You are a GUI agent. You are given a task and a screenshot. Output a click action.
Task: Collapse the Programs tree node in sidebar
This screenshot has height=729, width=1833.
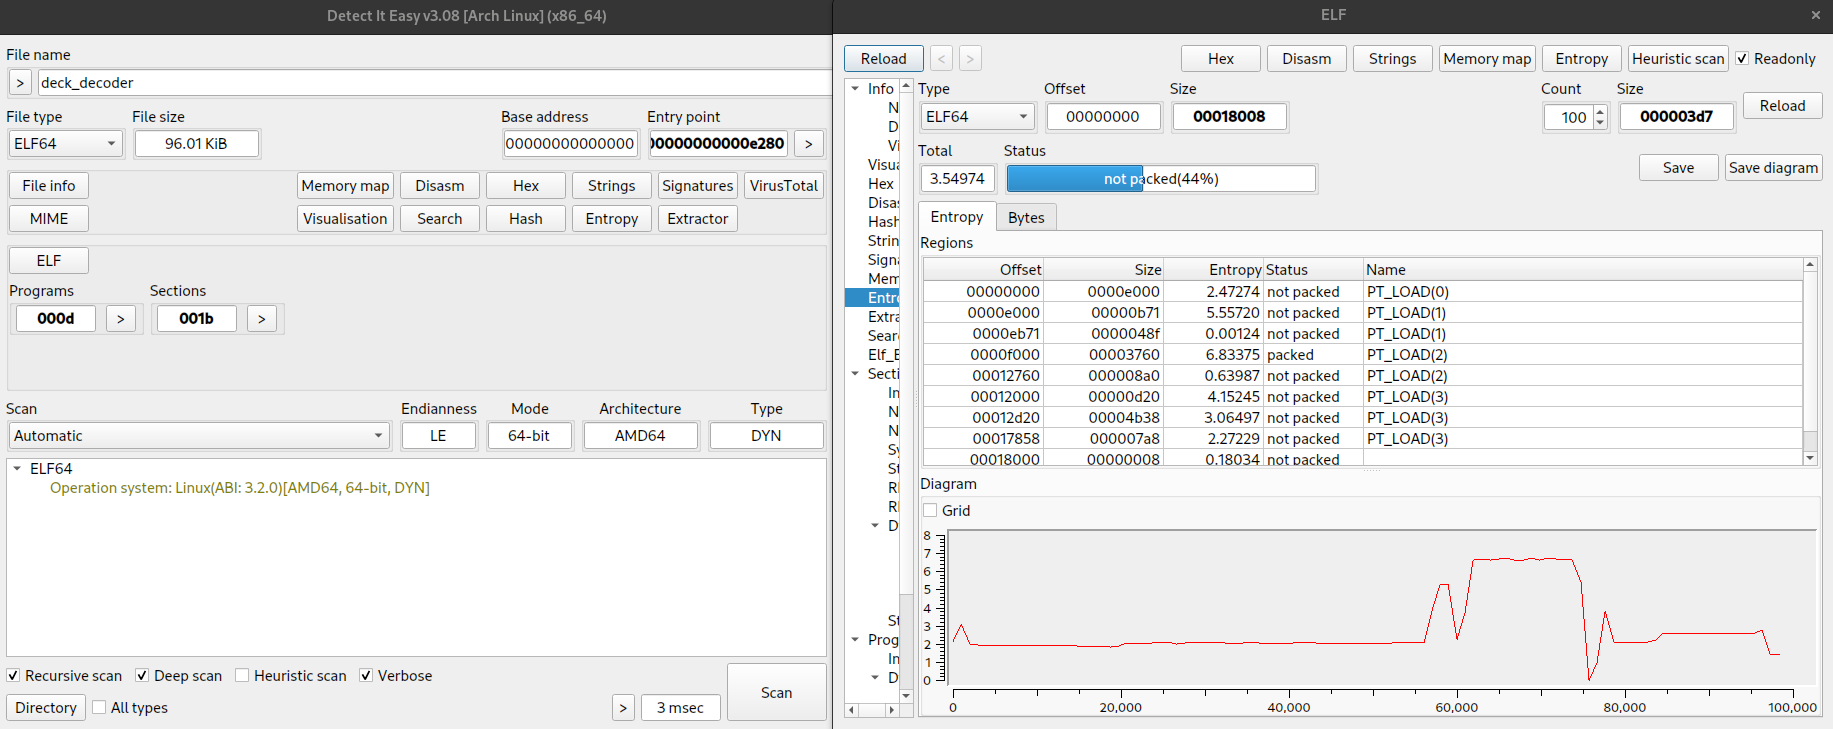coord(855,640)
